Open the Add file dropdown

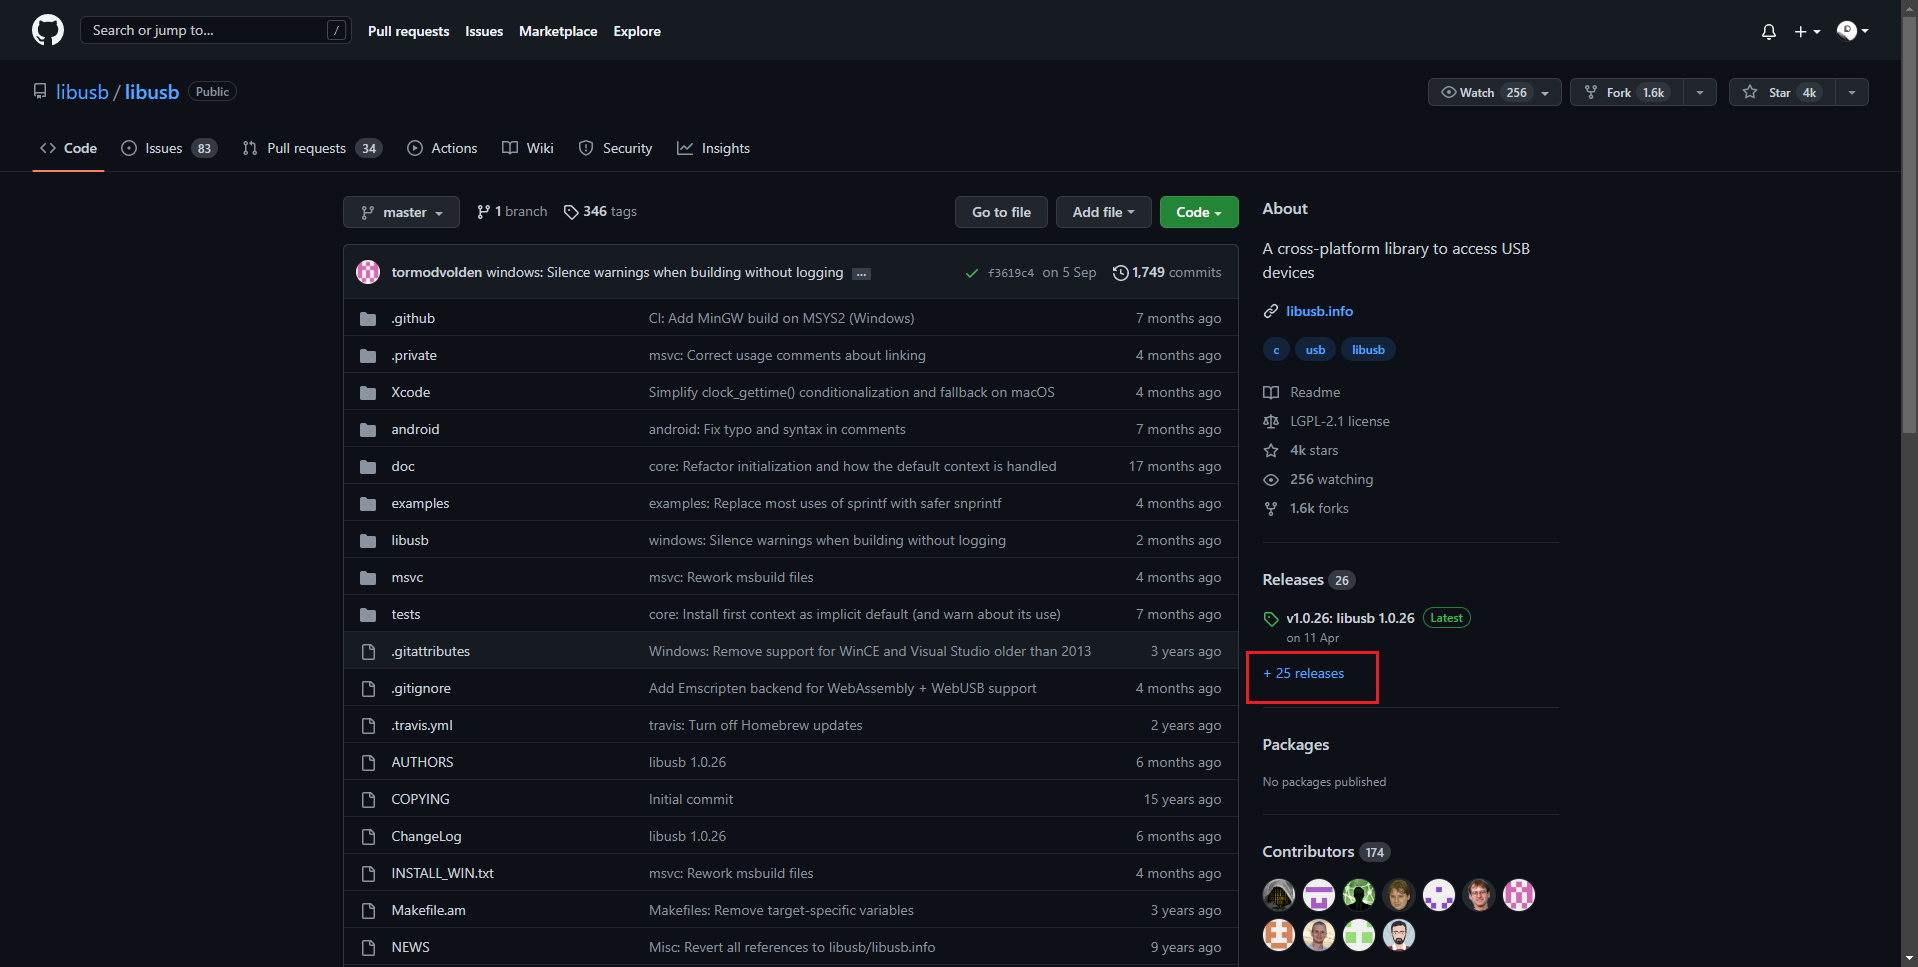1104,212
